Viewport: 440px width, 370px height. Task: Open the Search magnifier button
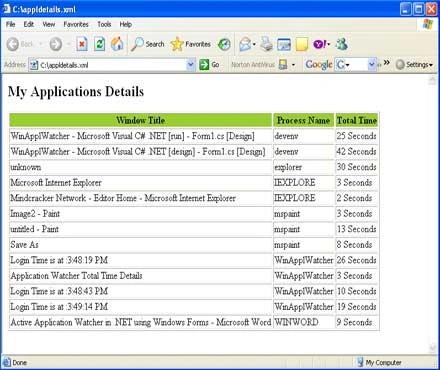coord(148,44)
